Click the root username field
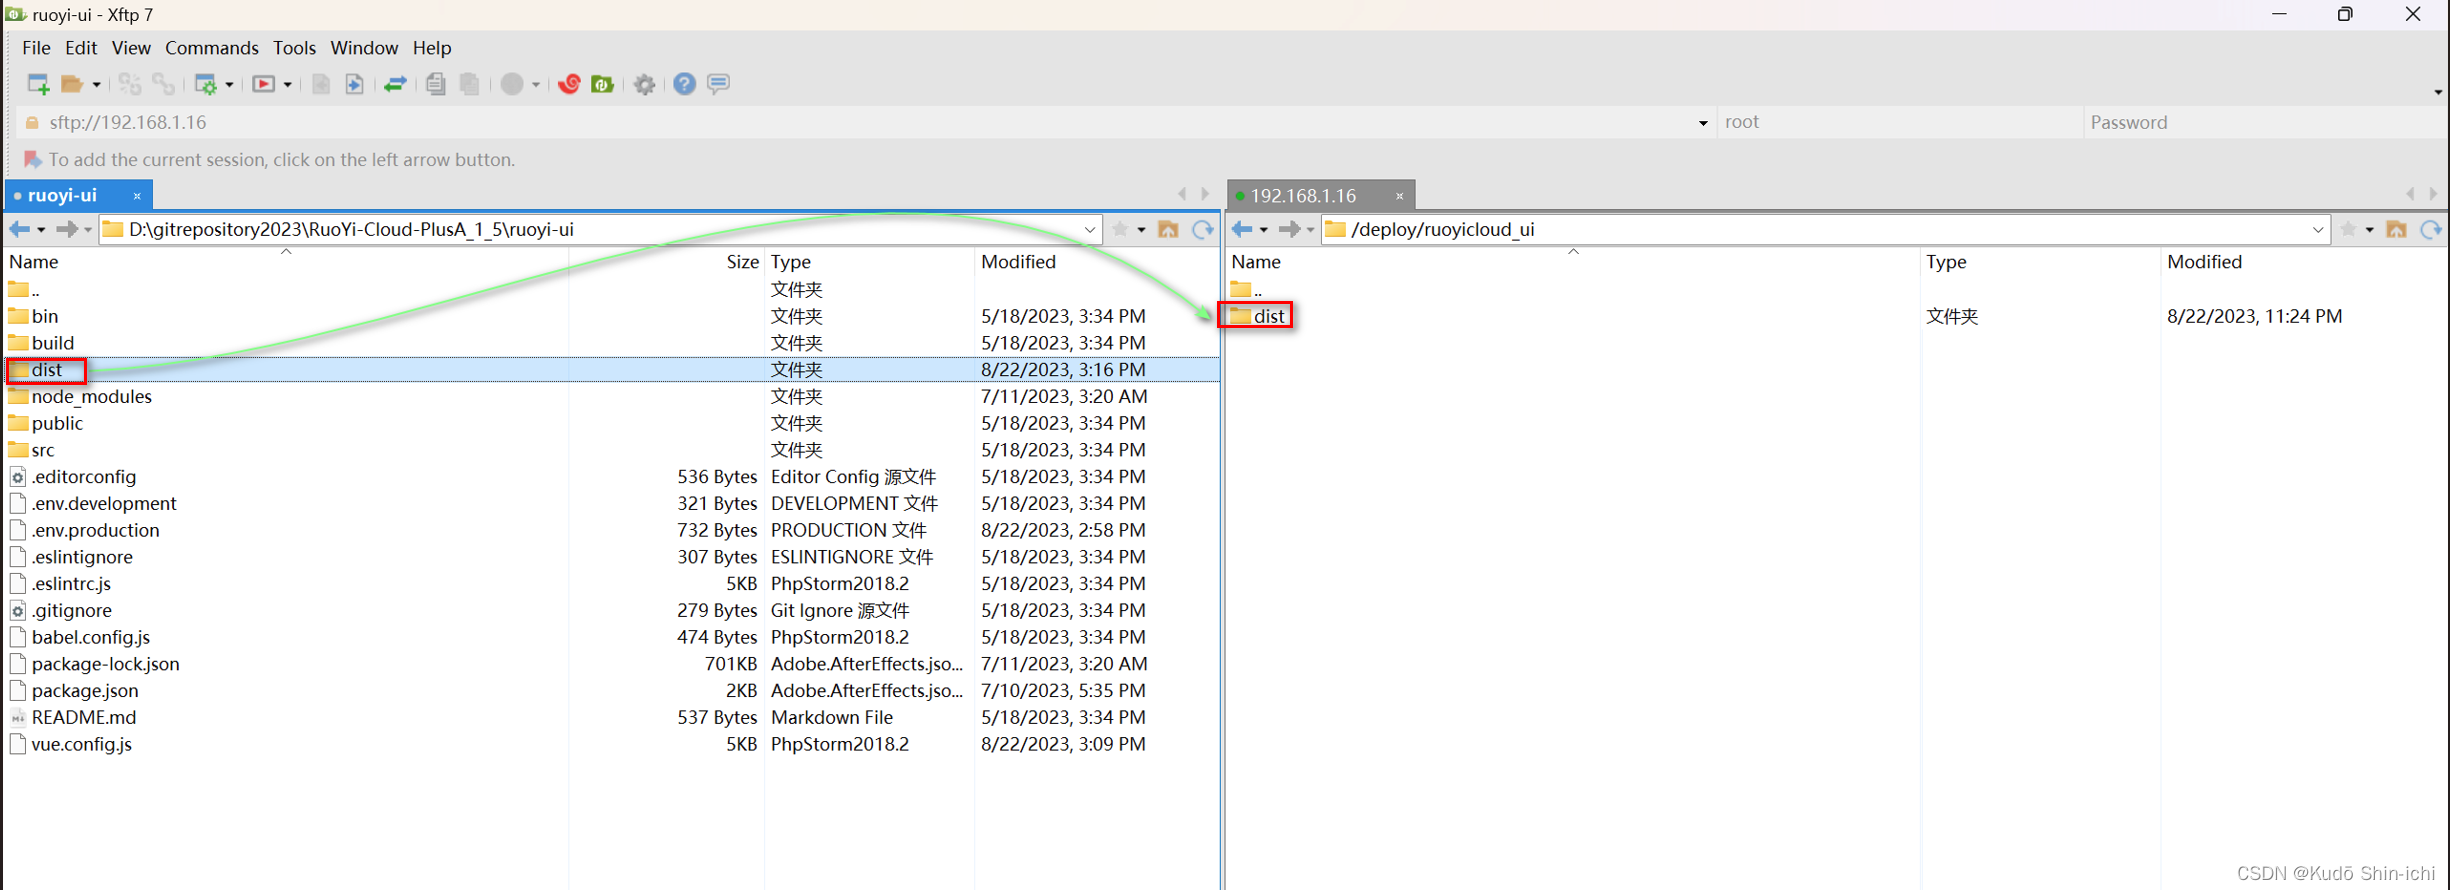This screenshot has height=890, width=2450. pos(1899,122)
